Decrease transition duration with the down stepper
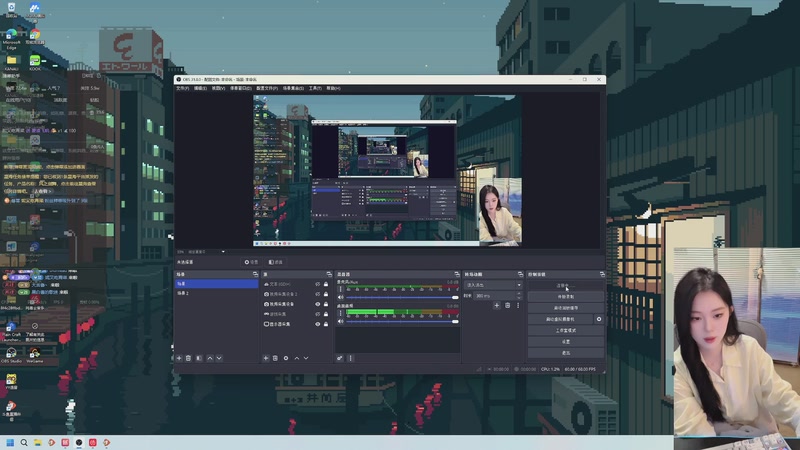Image resolution: width=800 pixels, height=450 pixels. pos(519,297)
